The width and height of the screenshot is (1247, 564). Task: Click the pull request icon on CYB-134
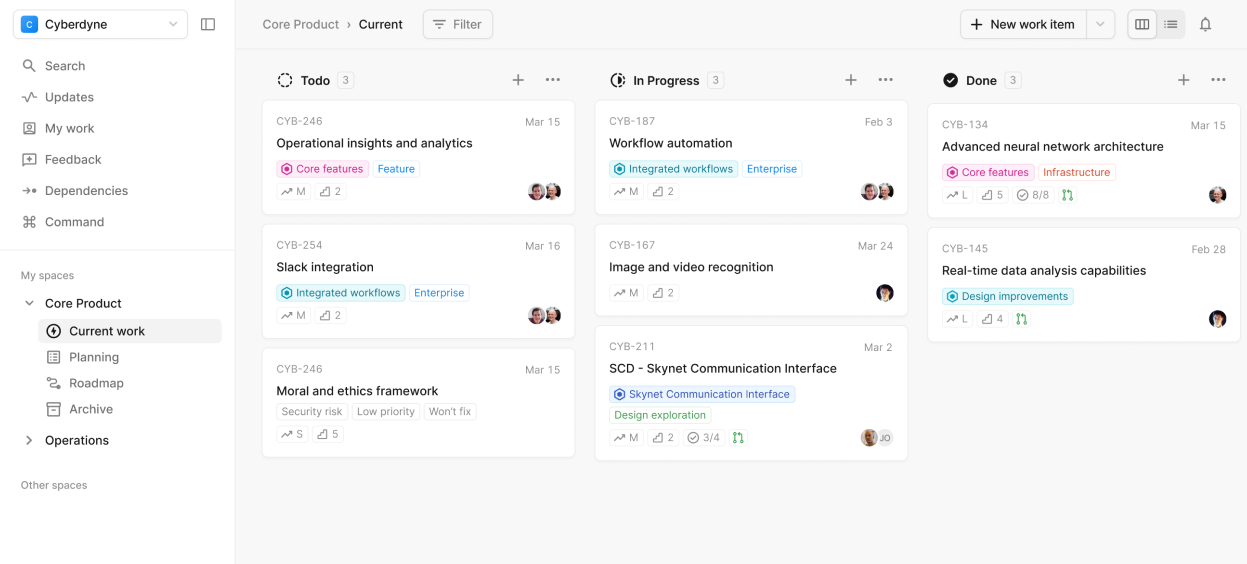point(1067,196)
